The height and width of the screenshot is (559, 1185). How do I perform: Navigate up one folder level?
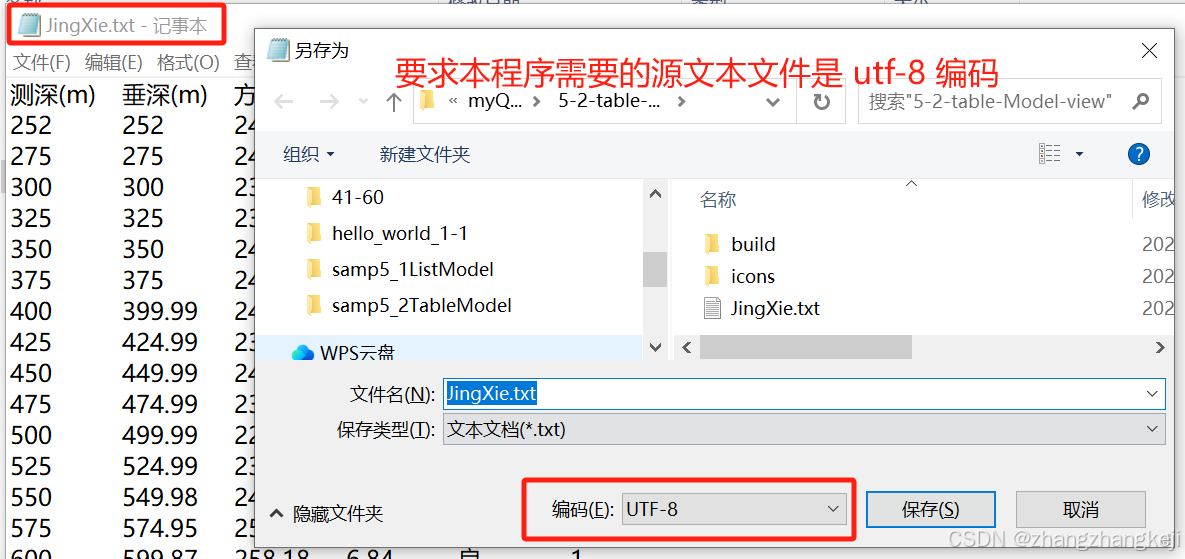393,101
